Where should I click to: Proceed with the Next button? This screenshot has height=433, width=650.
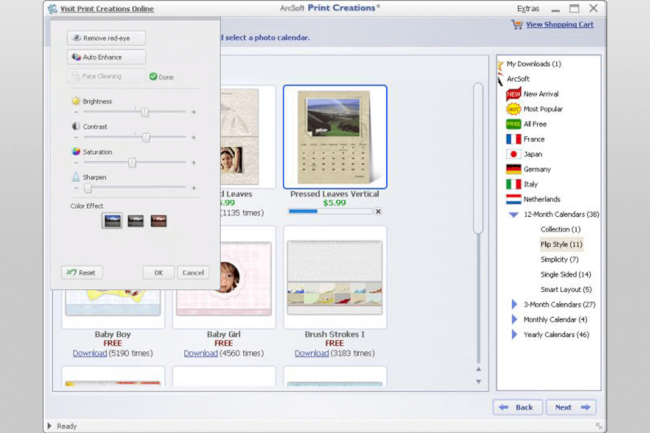point(571,407)
